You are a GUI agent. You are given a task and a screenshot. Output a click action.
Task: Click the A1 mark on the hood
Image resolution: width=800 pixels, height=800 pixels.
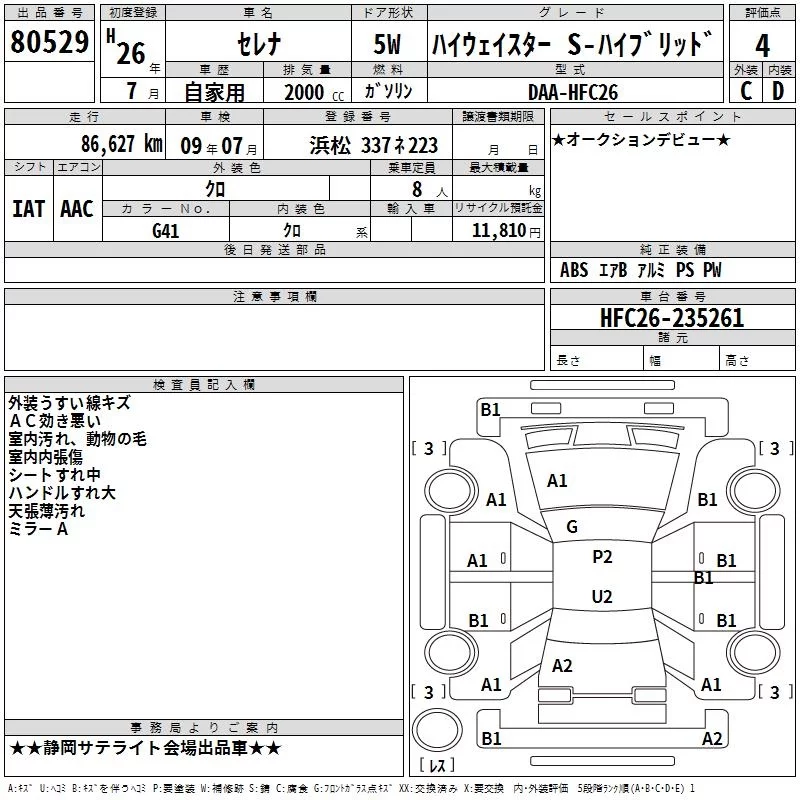point(557,481)
